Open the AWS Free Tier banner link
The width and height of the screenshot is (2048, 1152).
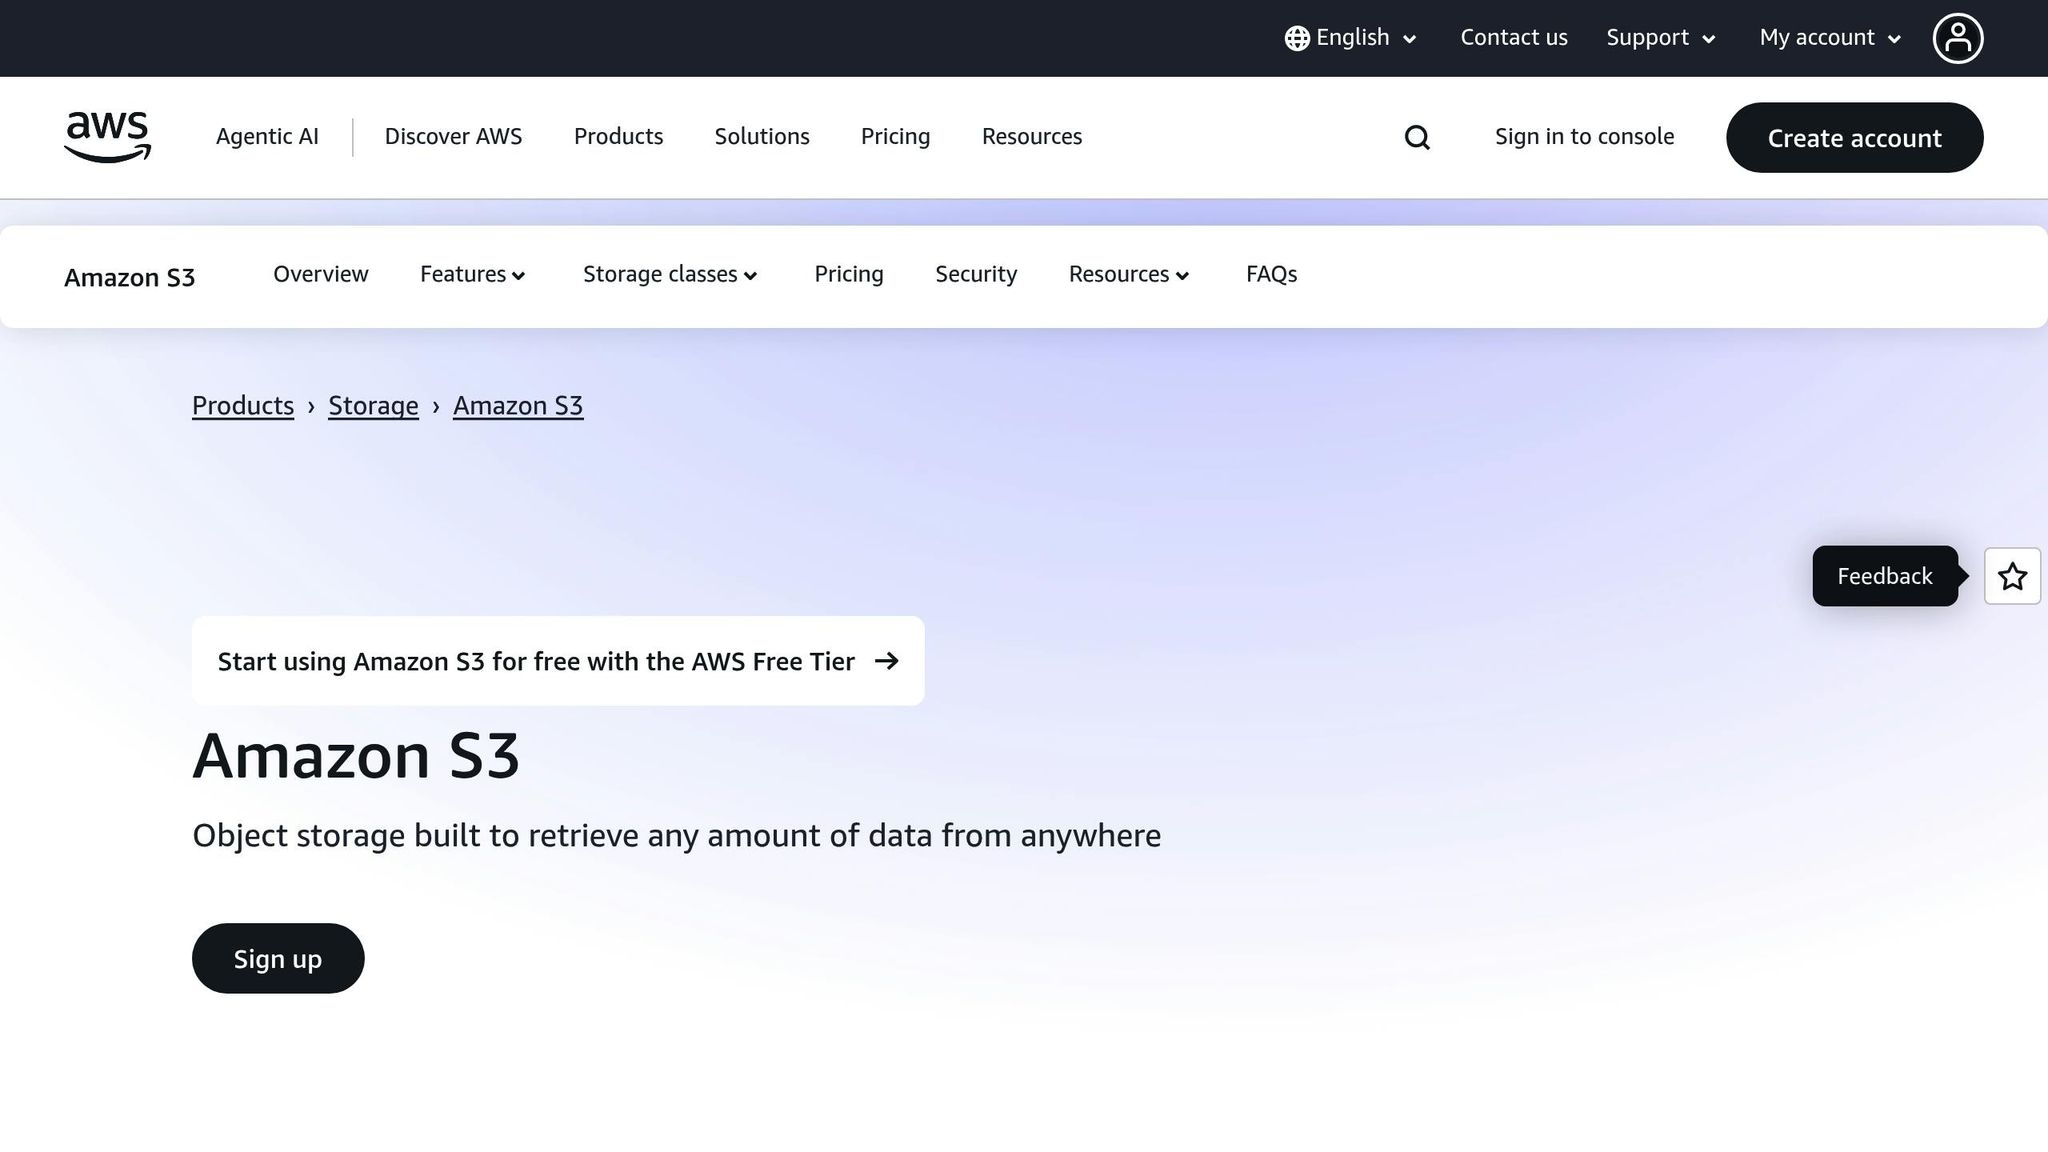(558, 661)
